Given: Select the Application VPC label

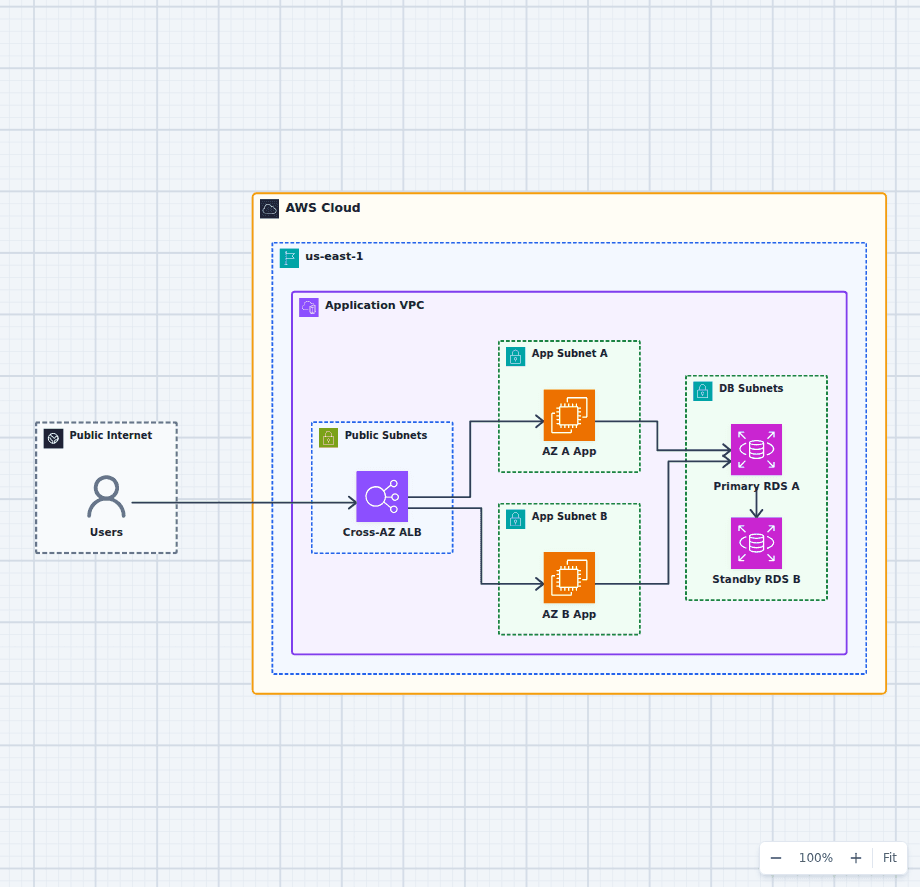Looking at the screenshot, I should (x=374, y=305).
